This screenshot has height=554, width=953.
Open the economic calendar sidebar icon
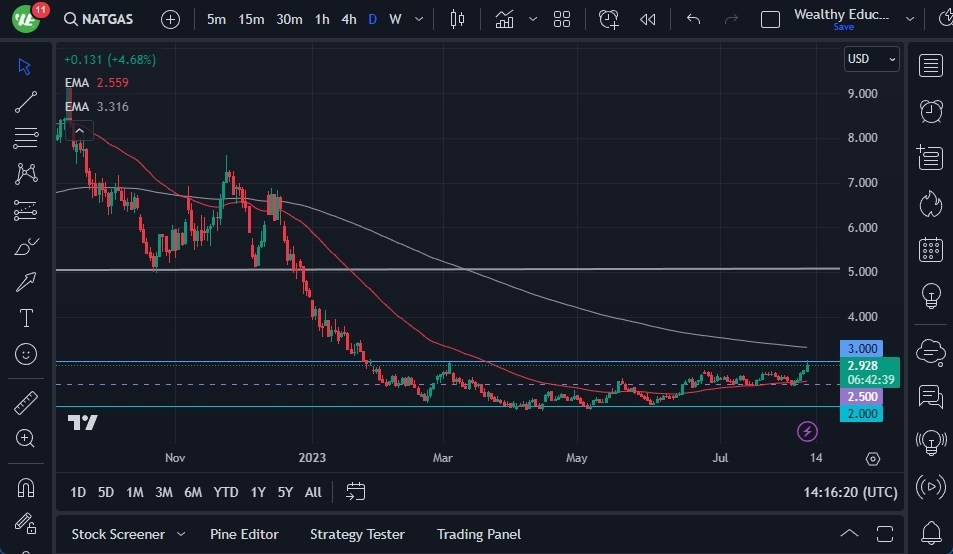(x=931, y=249)
